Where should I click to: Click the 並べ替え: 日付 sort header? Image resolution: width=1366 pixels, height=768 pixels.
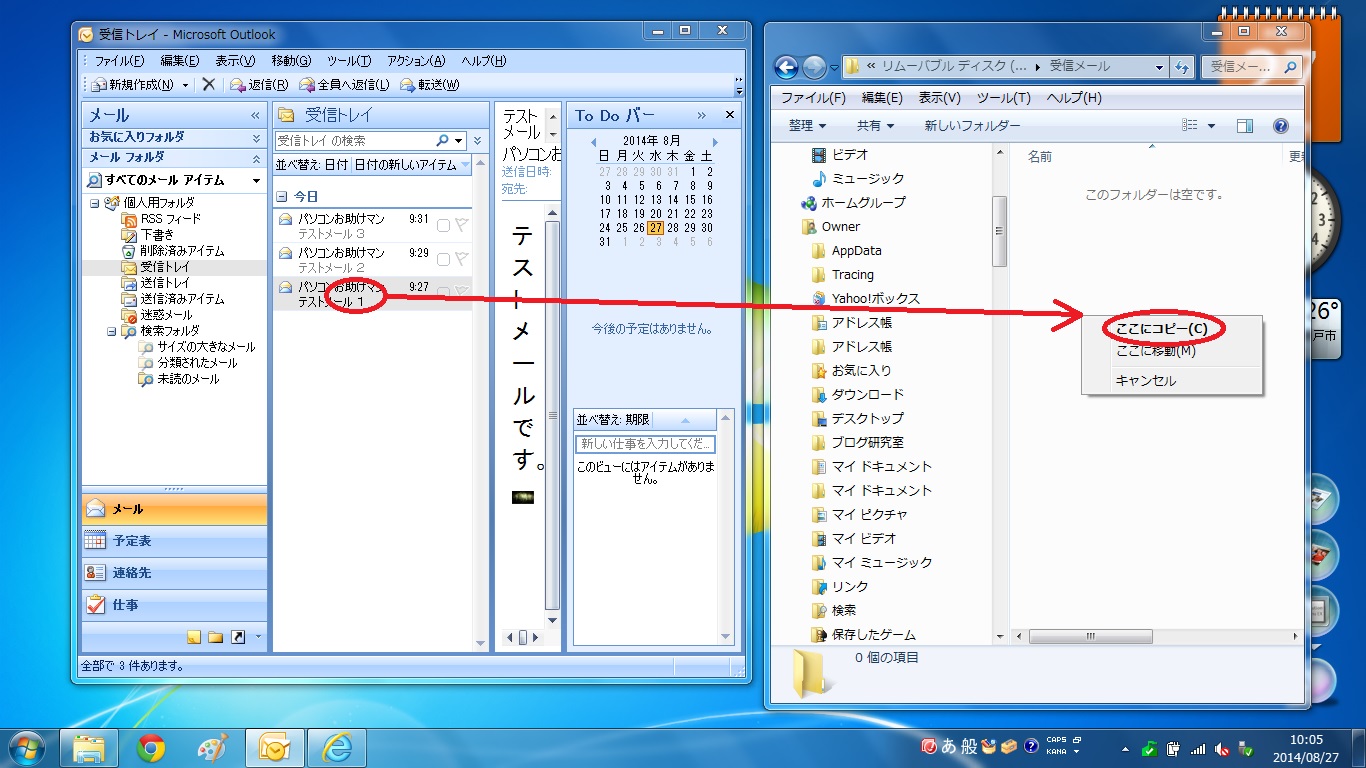click(311, 165)
